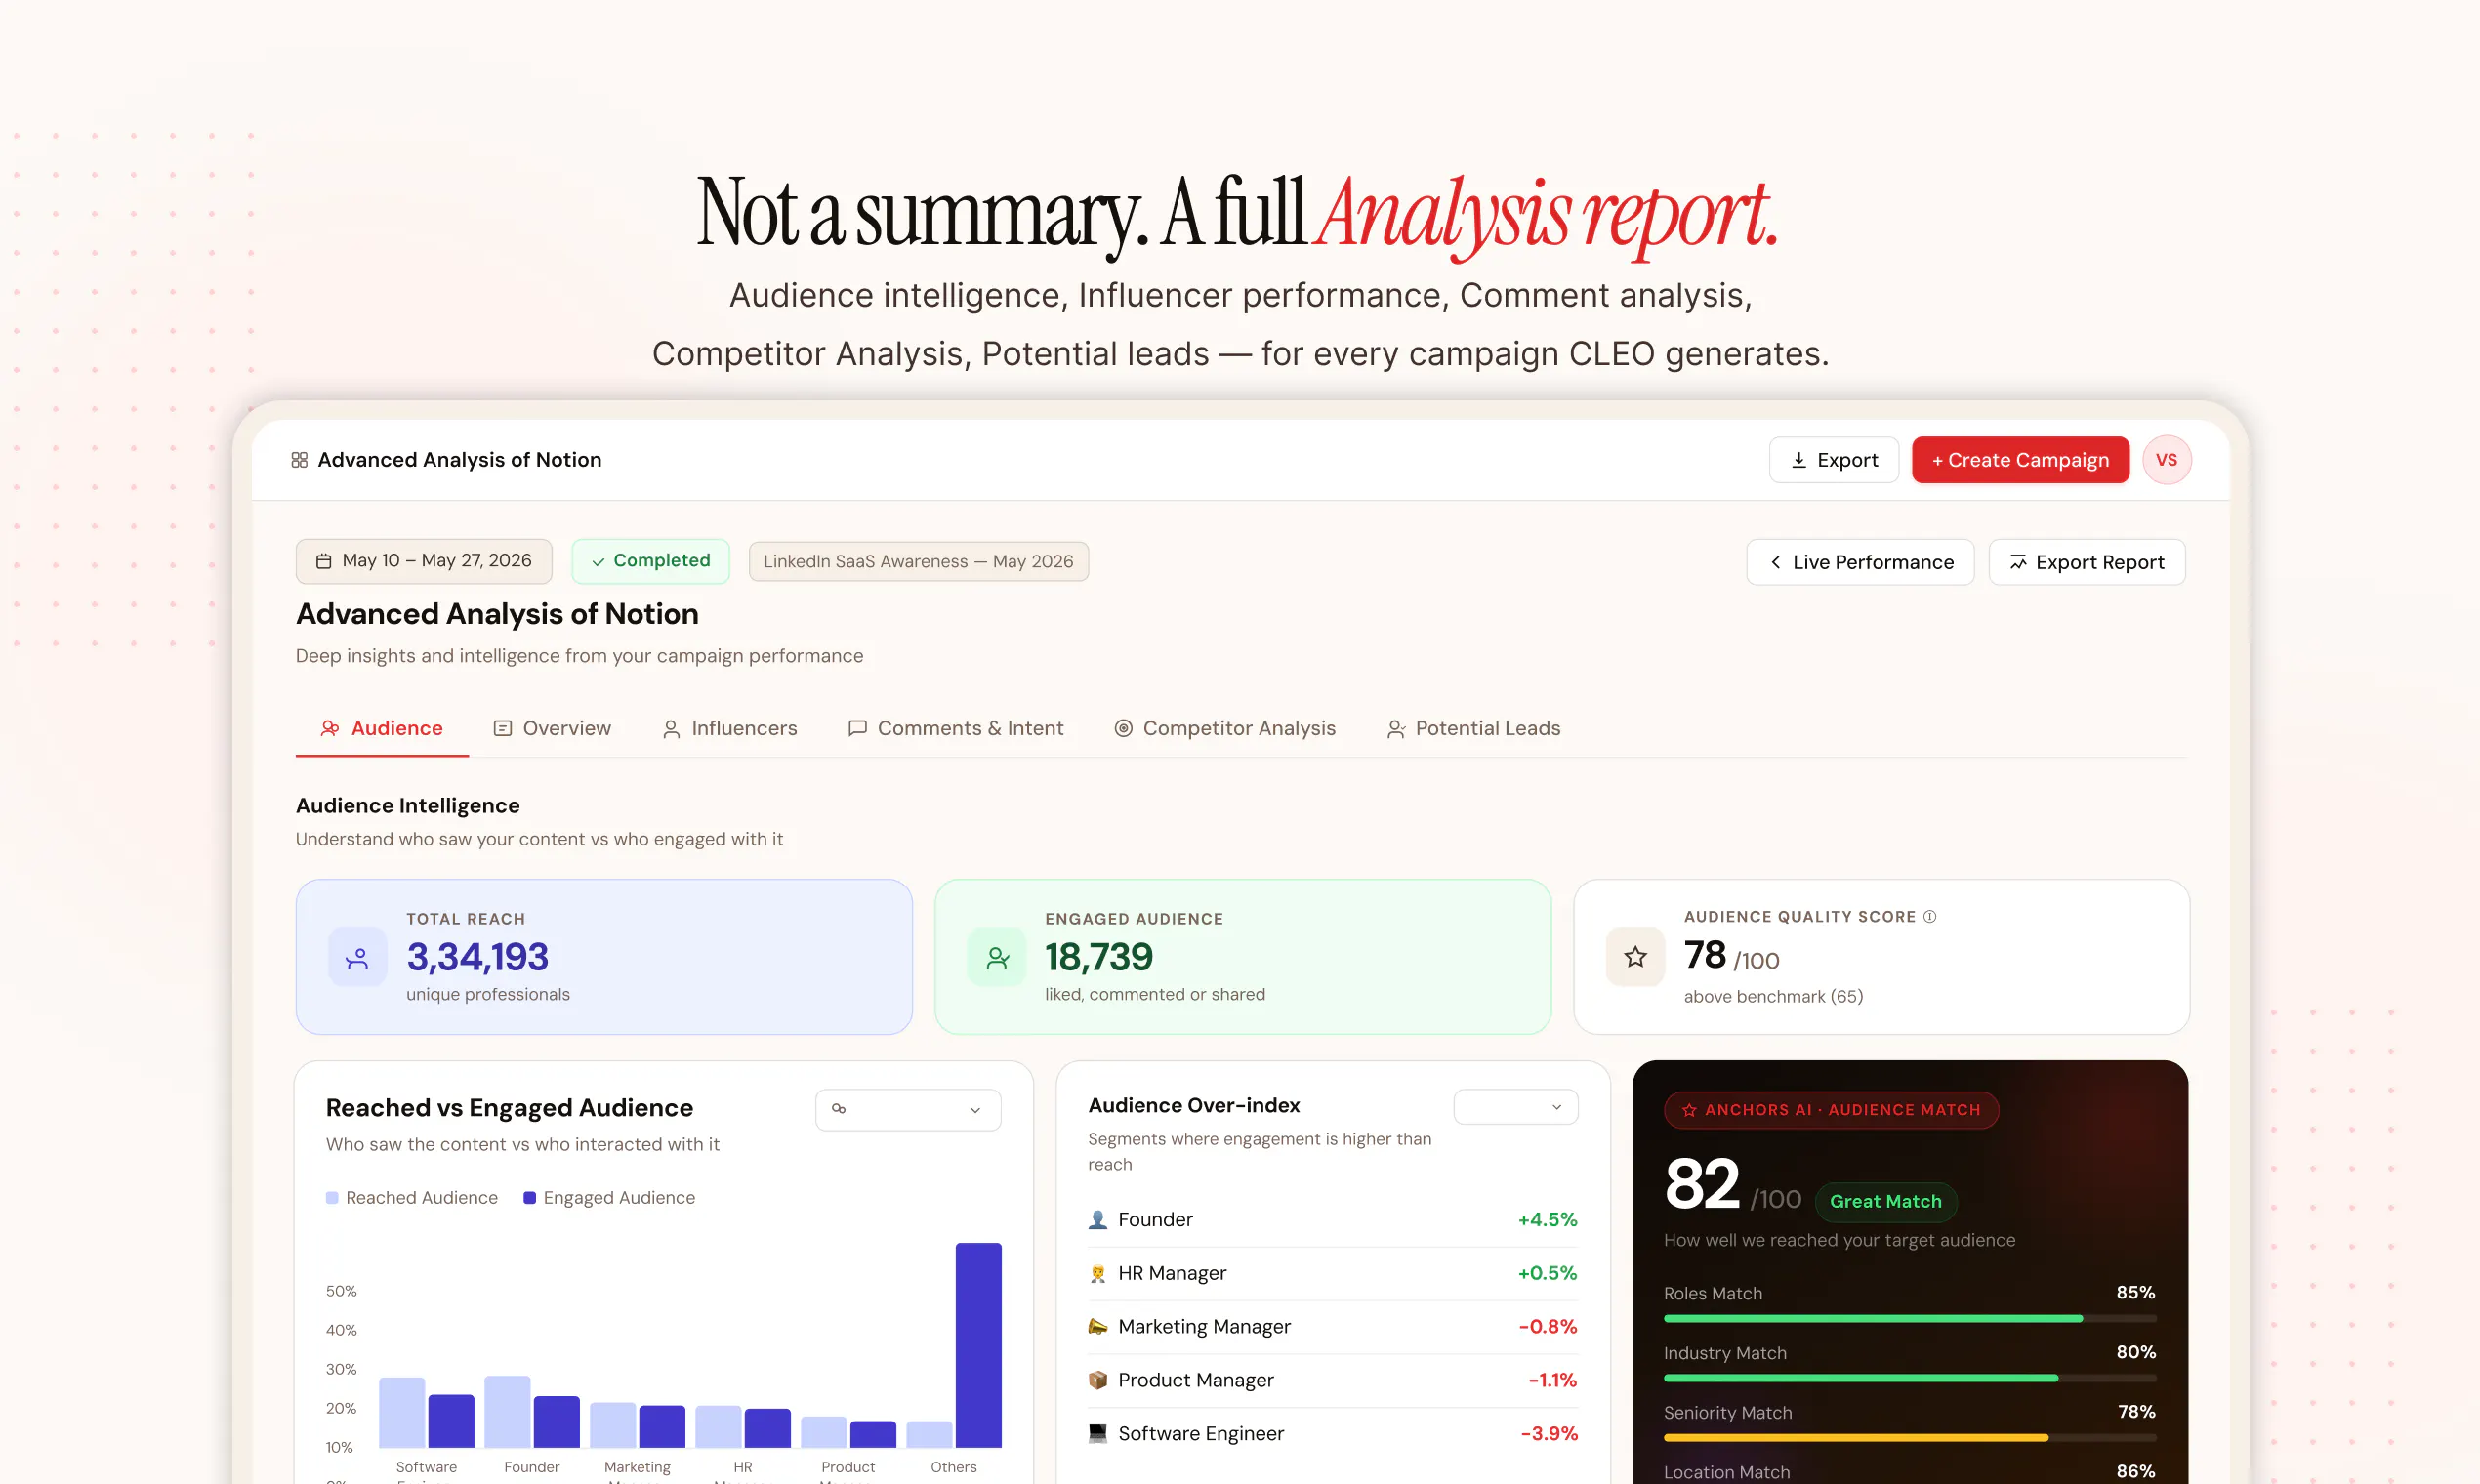Screen dimensions: 2480x1484
Task: Click the LinkedIn SaaS Awareness campaign tag
Action: click(x=919, y=562)
